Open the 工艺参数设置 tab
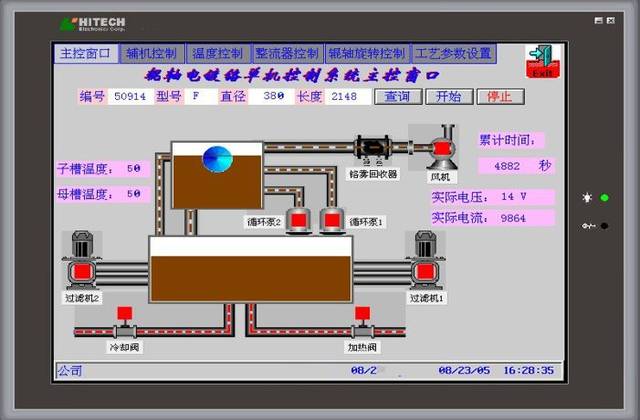 click(x=453, y=53)
